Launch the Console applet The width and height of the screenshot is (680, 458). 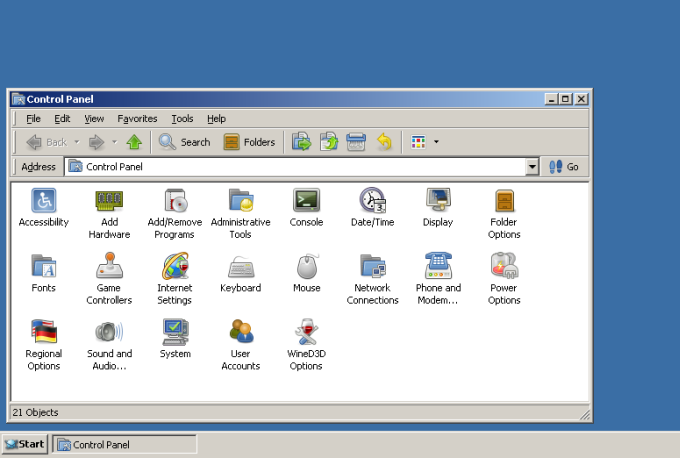[x=306, y=207]
